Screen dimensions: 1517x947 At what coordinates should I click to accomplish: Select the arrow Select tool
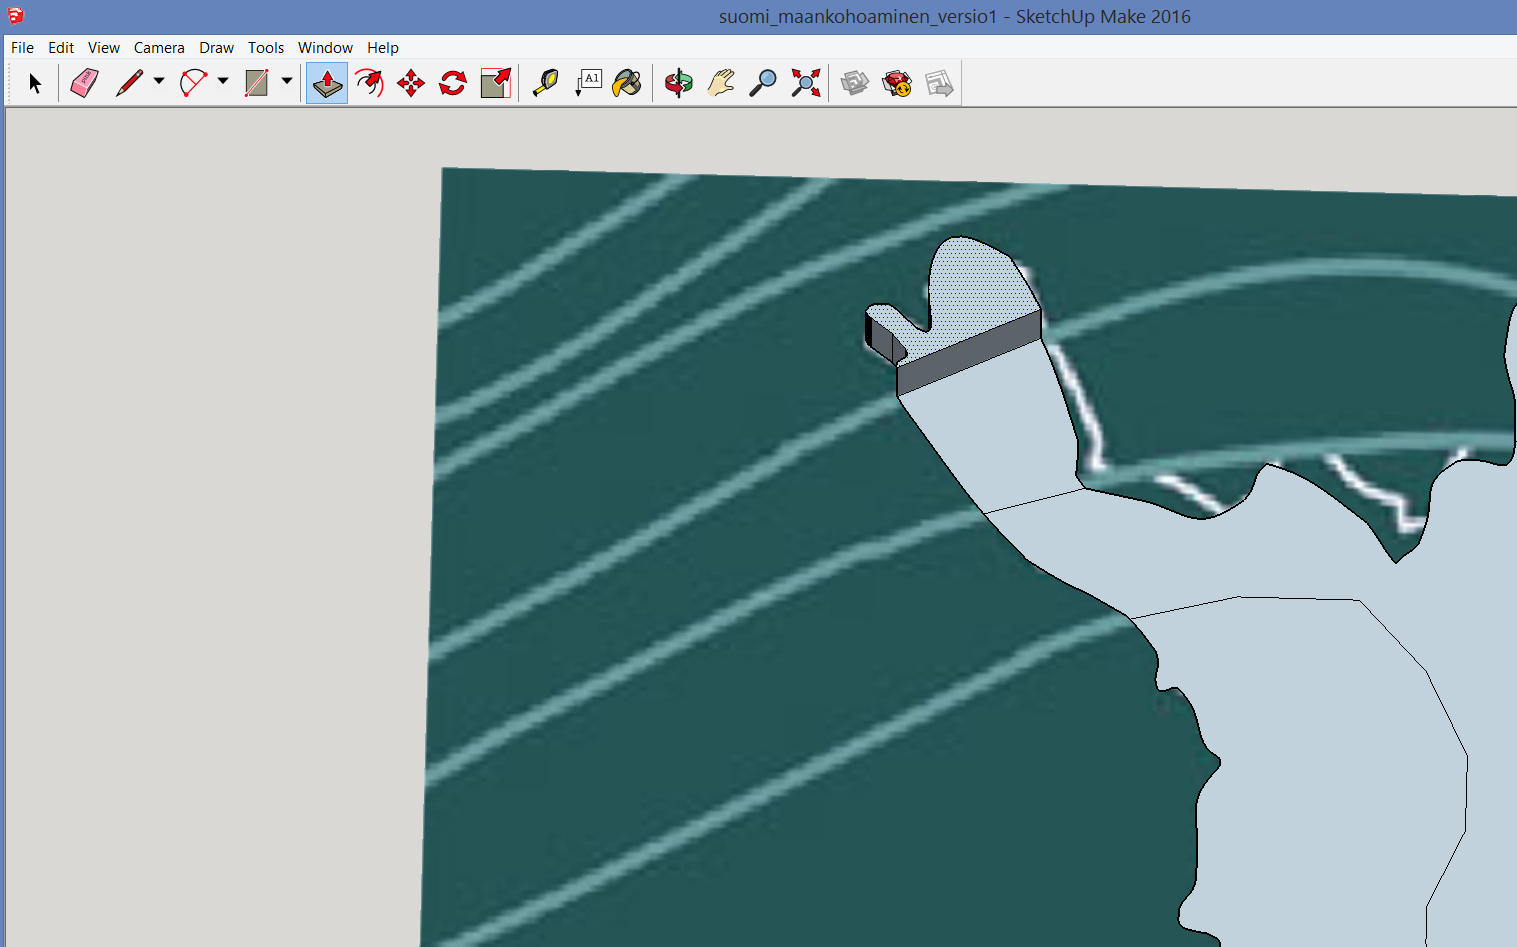(x=35, y=83)
